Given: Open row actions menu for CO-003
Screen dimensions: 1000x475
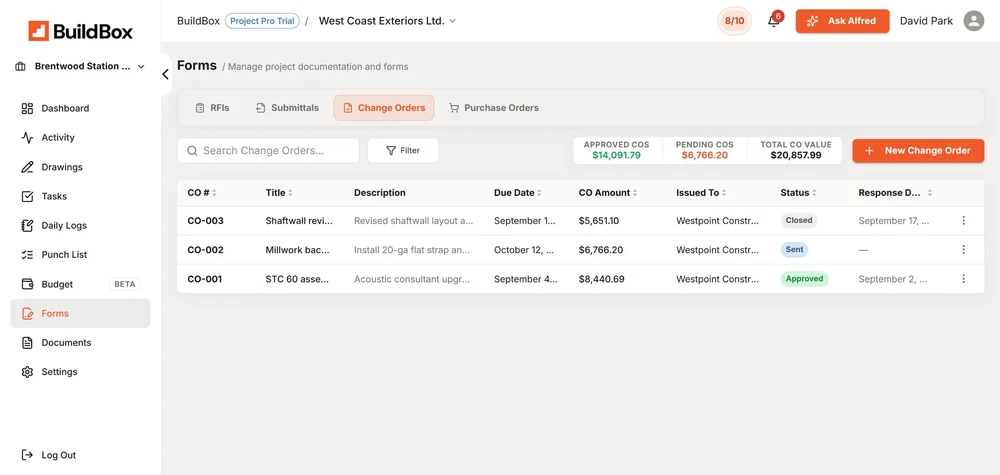Looking at the screenshot, I should (x=963, y=221).
